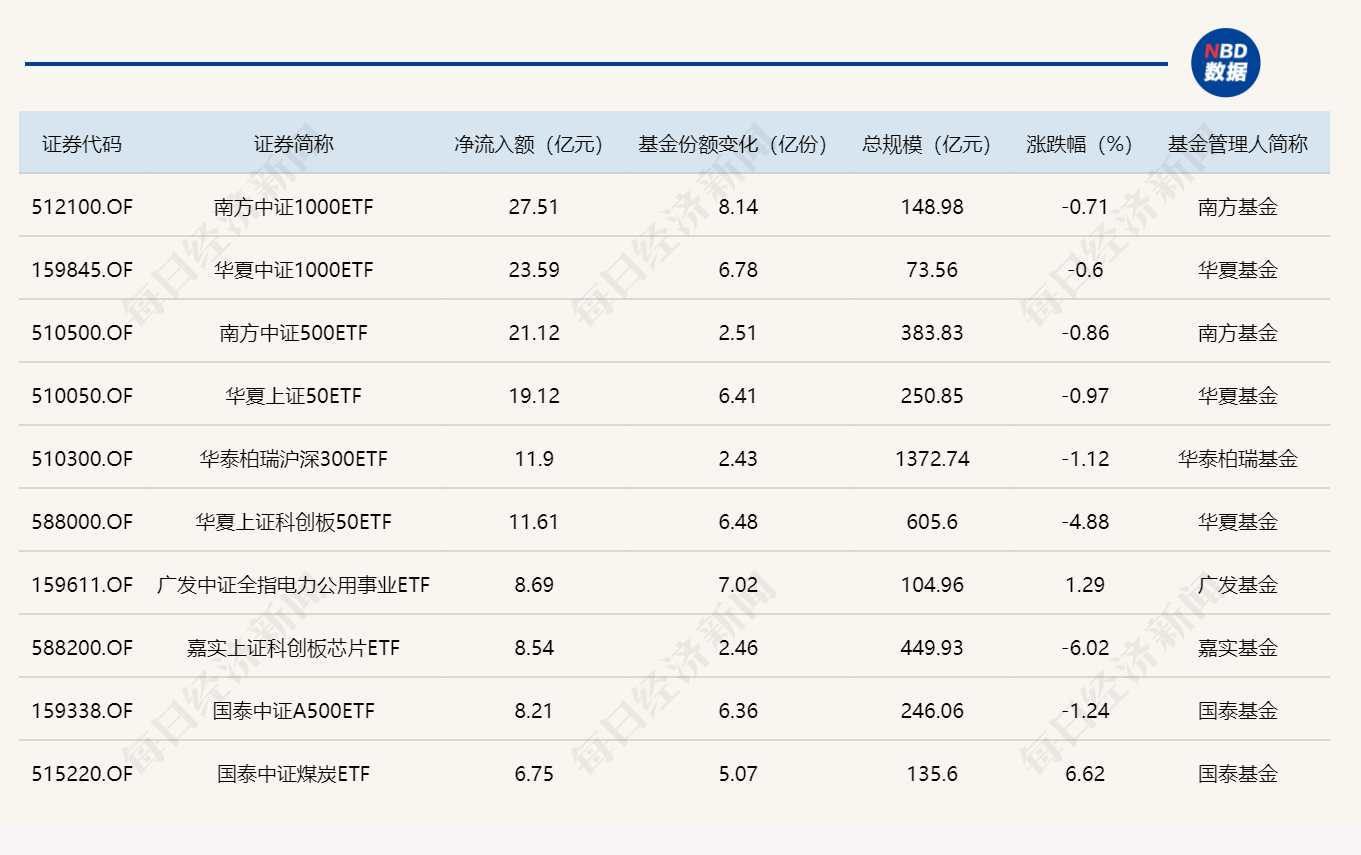
Task: Click share change value 5.07
Action: 738,774
